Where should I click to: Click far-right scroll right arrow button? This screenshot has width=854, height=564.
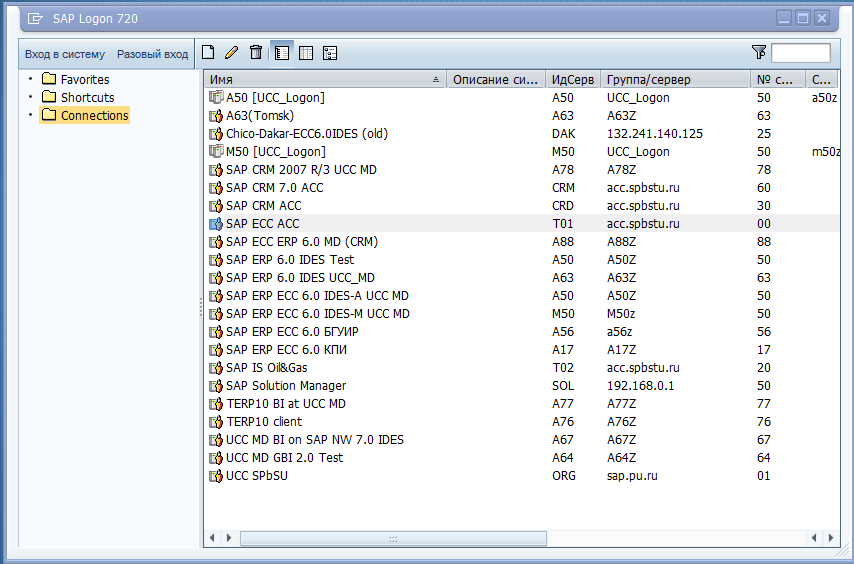click(831, 538)
